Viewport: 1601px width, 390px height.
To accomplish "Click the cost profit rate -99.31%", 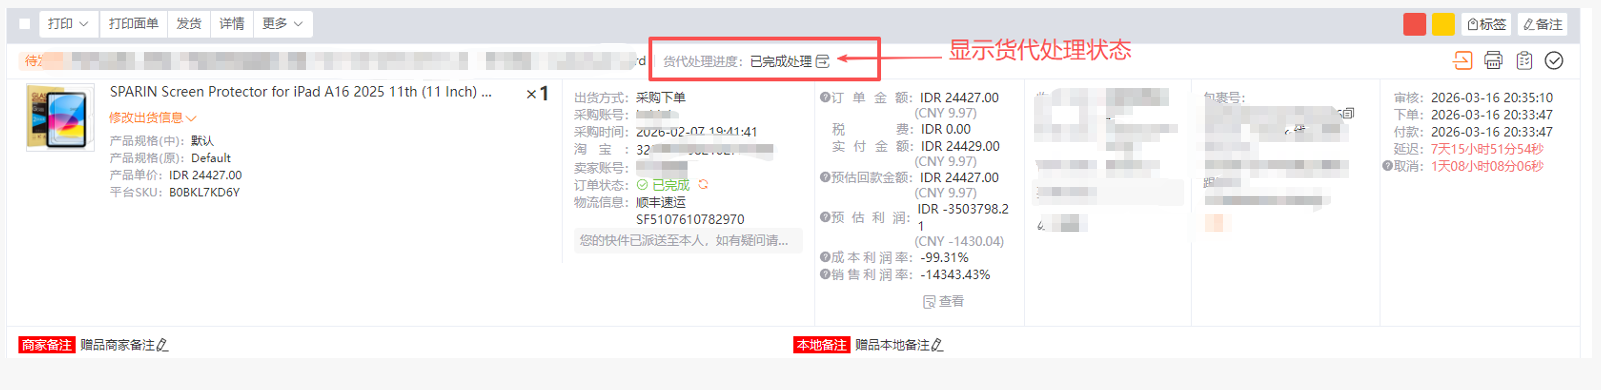I will [x=944, y=257].
